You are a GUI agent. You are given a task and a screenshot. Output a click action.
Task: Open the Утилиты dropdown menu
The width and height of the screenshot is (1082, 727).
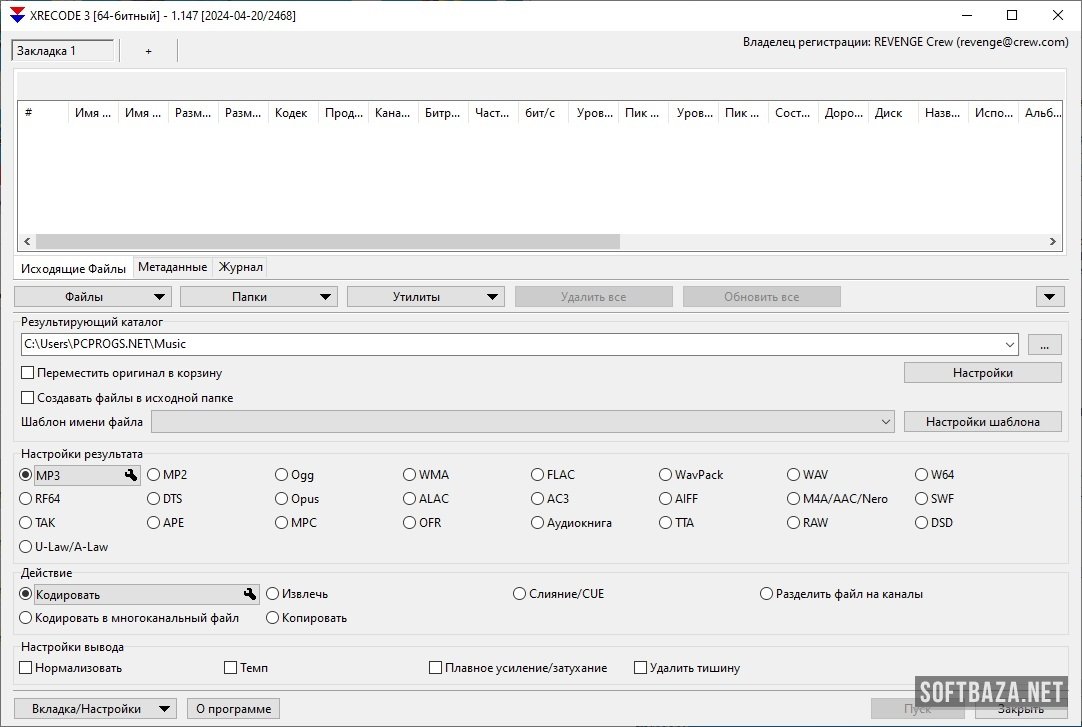pos(425,297)
